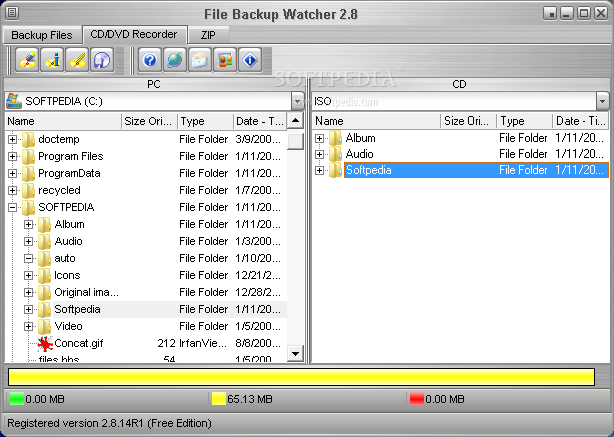Sort PC pane by Size Ori... column
Viewport: 614px width, 437px height.
coord(149,121)
